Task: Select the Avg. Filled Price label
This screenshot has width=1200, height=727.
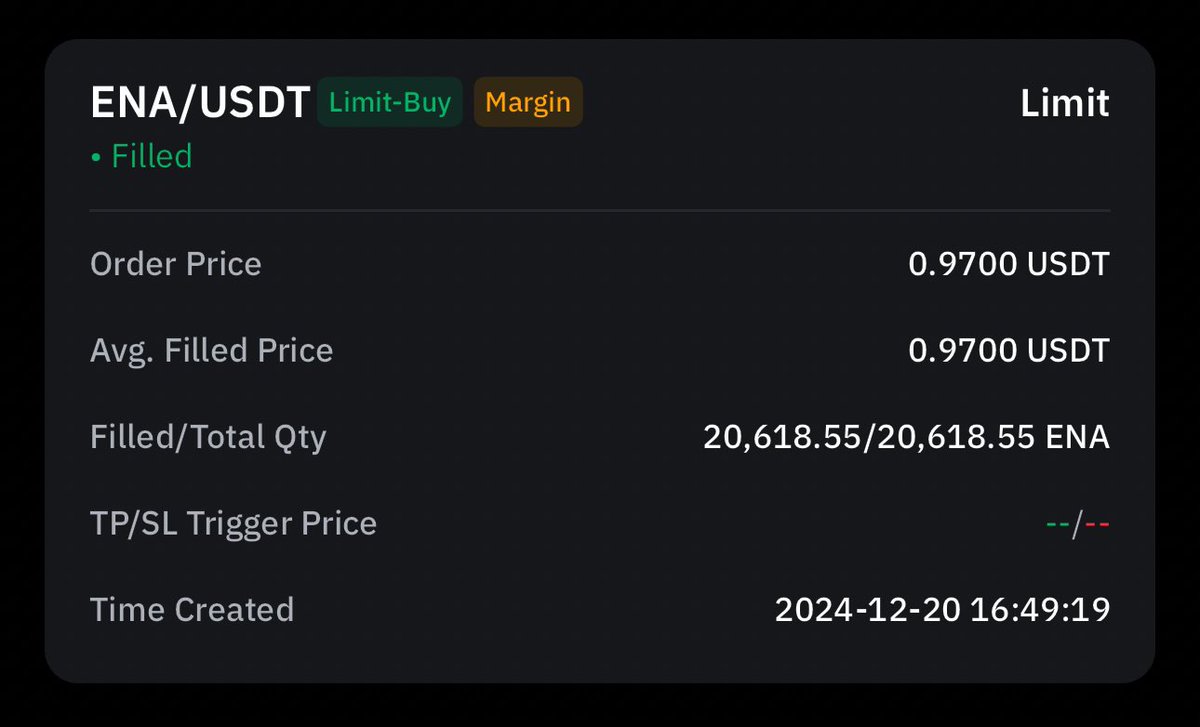Action: tap(212, 350)
